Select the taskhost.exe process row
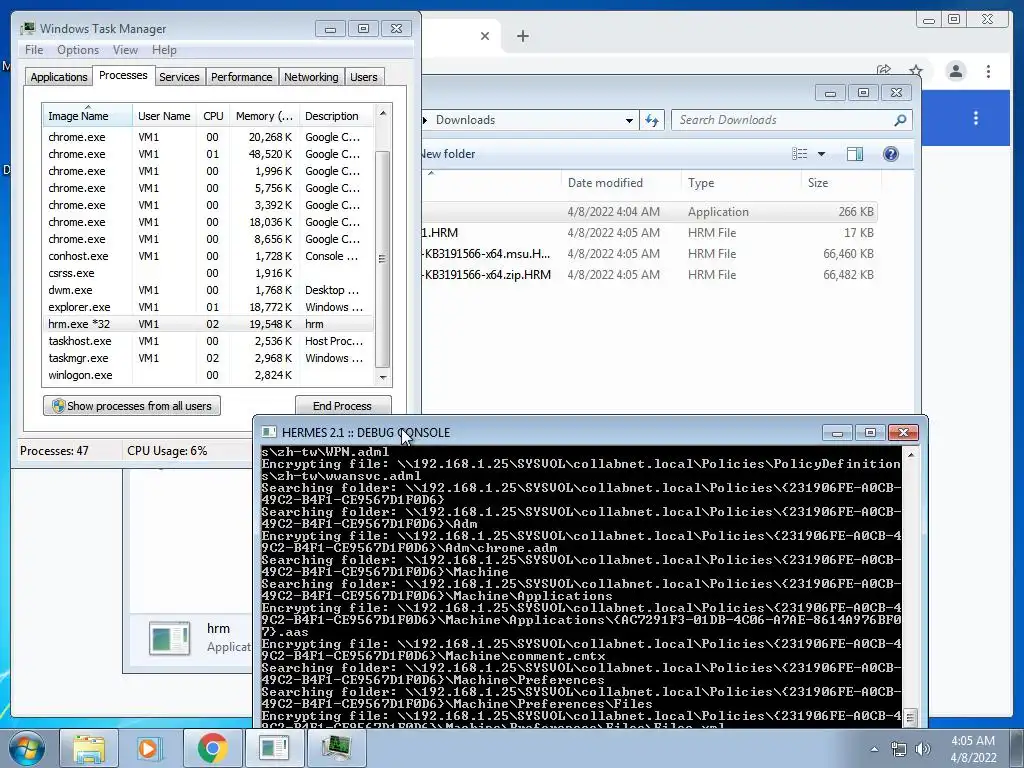 [x=208, y=341]
